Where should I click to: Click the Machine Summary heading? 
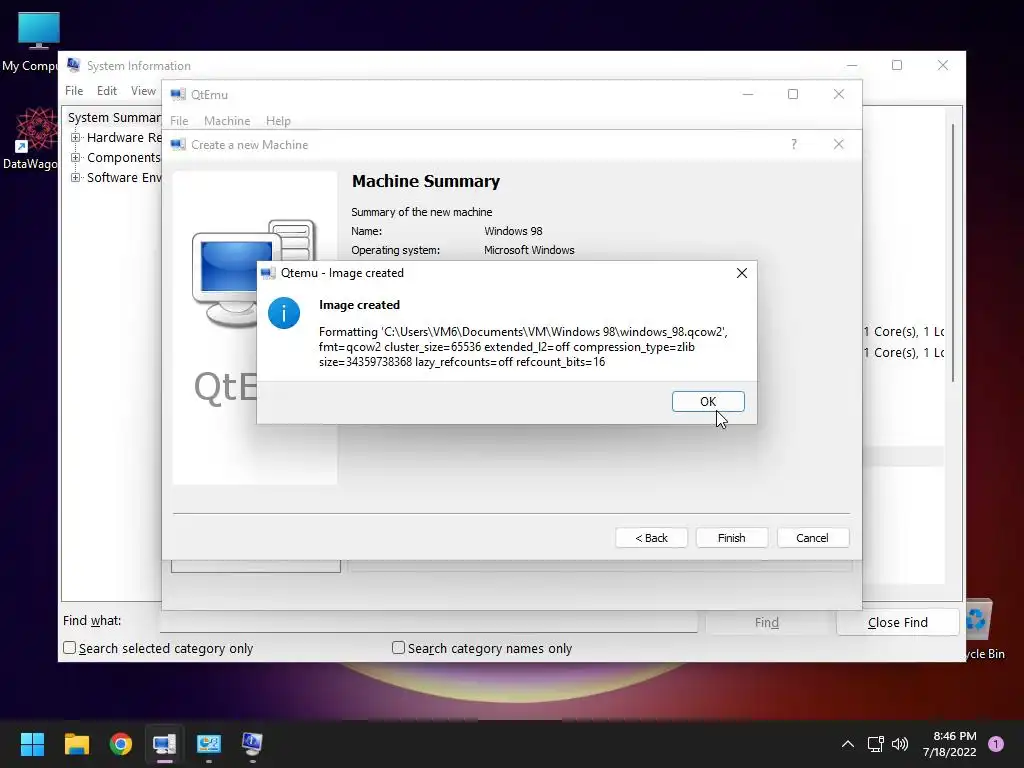(426, 181)
